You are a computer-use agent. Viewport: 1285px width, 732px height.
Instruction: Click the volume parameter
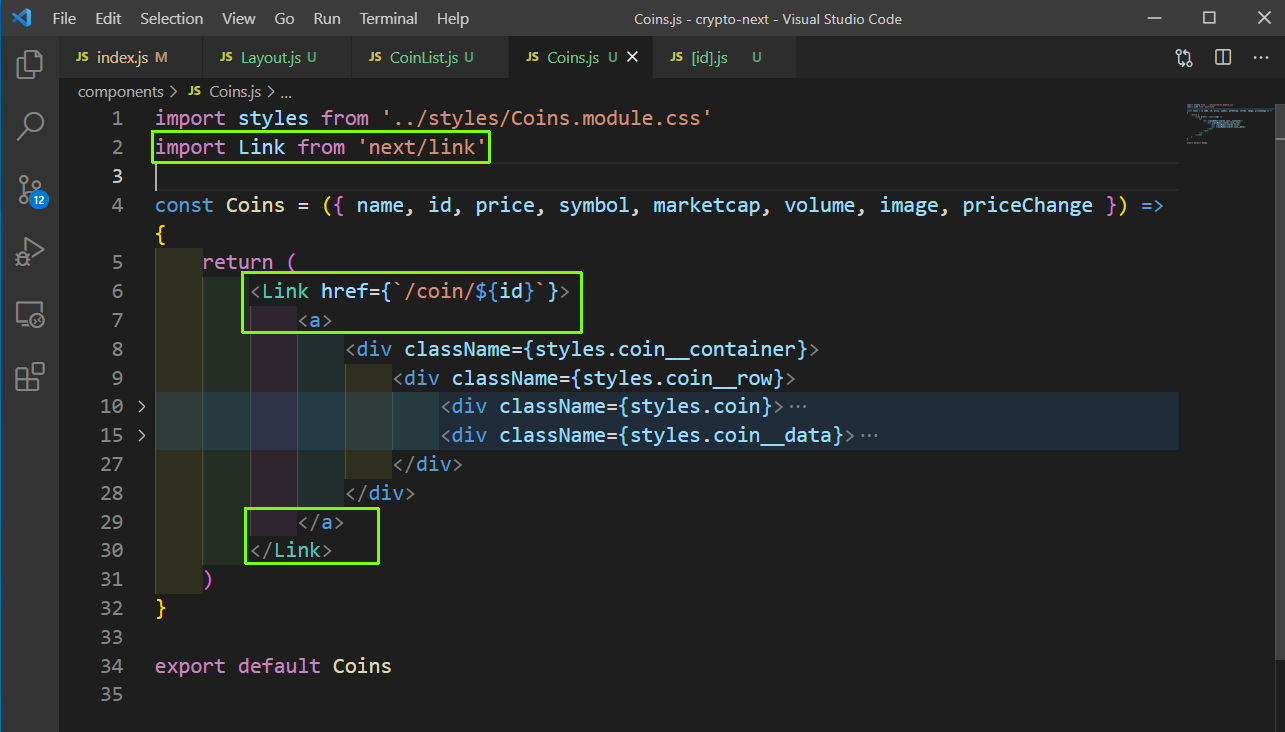820,205
